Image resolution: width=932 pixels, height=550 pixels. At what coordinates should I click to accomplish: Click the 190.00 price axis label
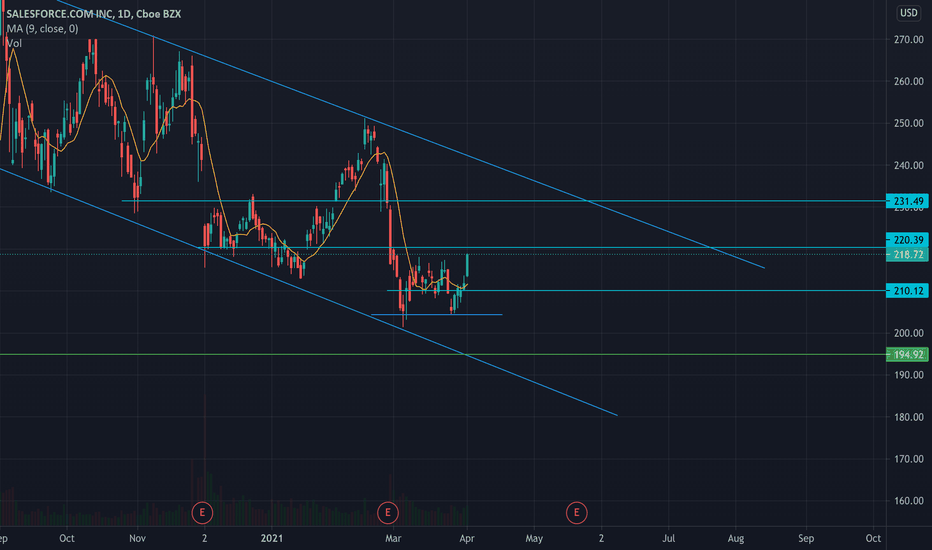click(909, 375)
